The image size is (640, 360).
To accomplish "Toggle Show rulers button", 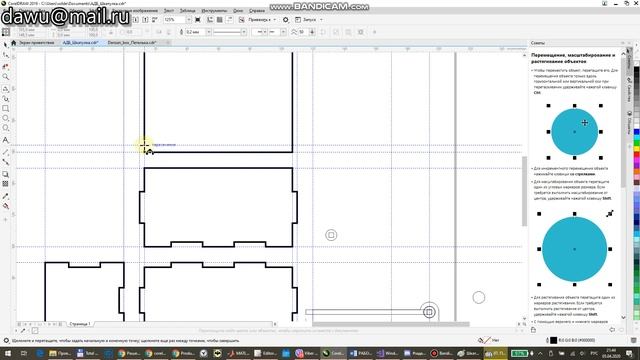I will [210, 19].
